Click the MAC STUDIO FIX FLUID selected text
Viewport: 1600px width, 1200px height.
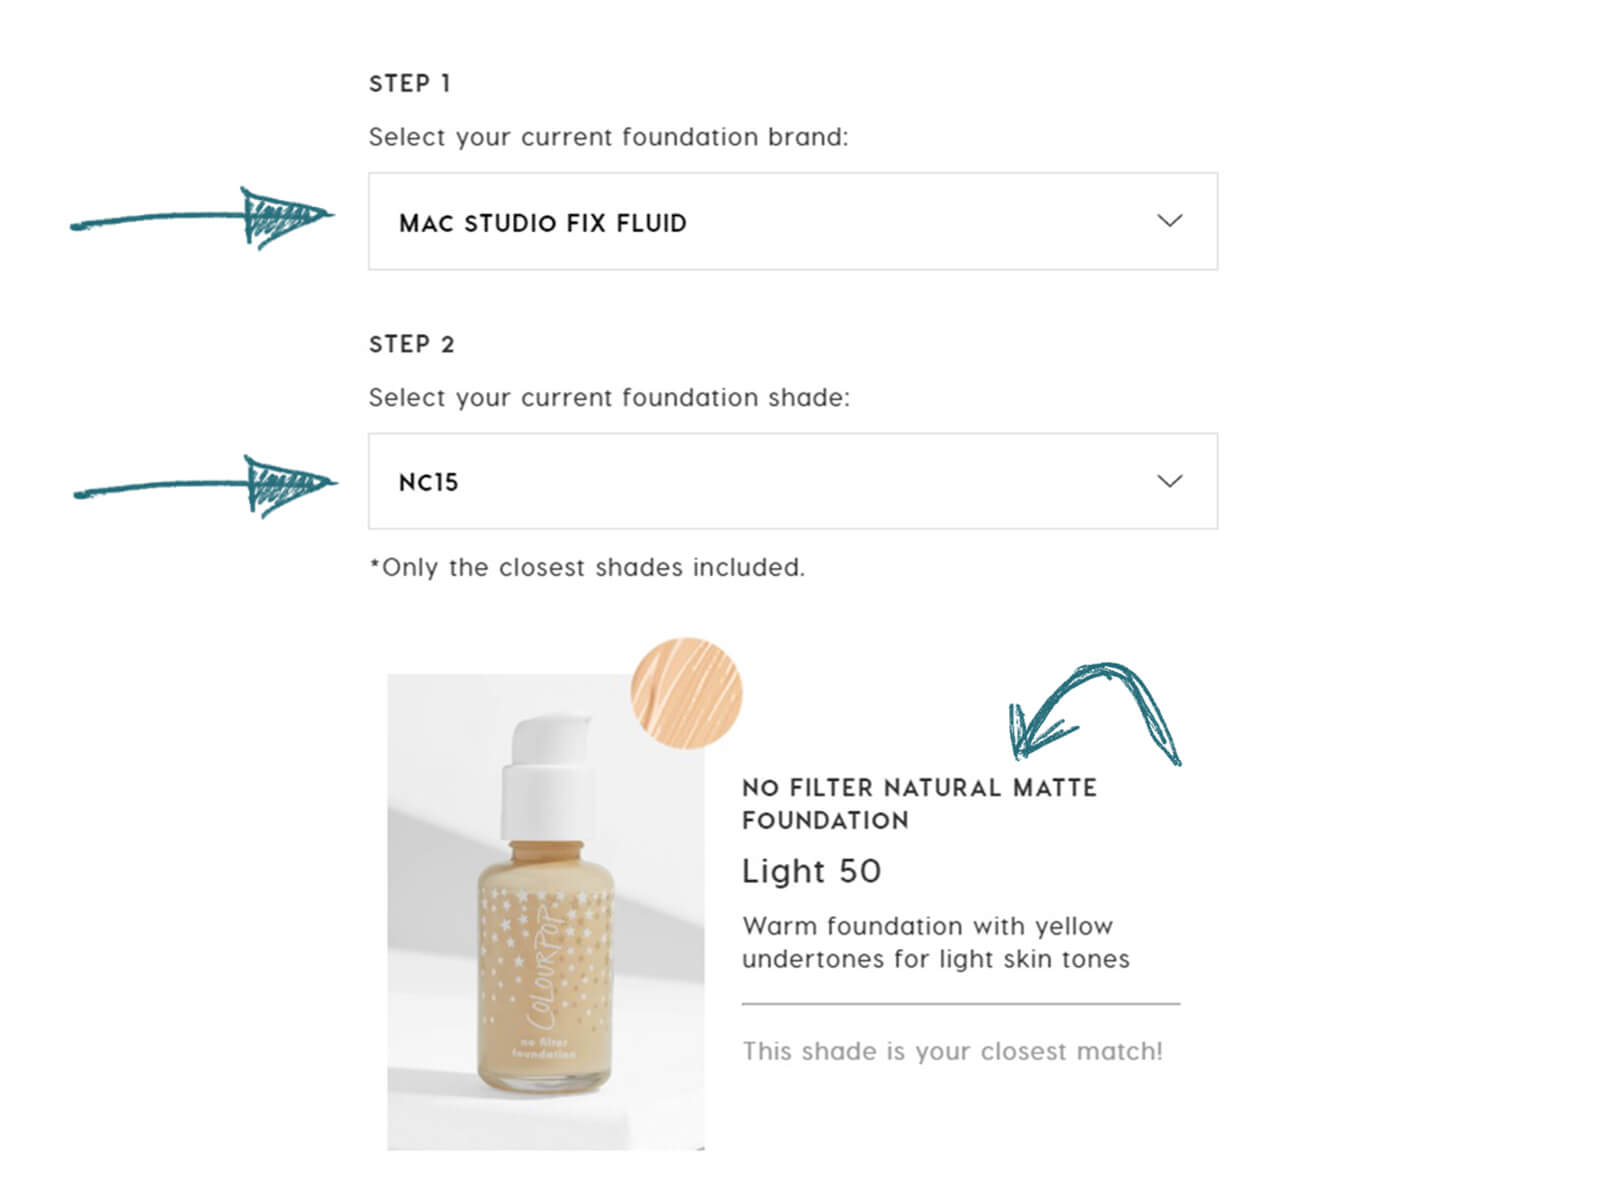(x=543, y=223)
